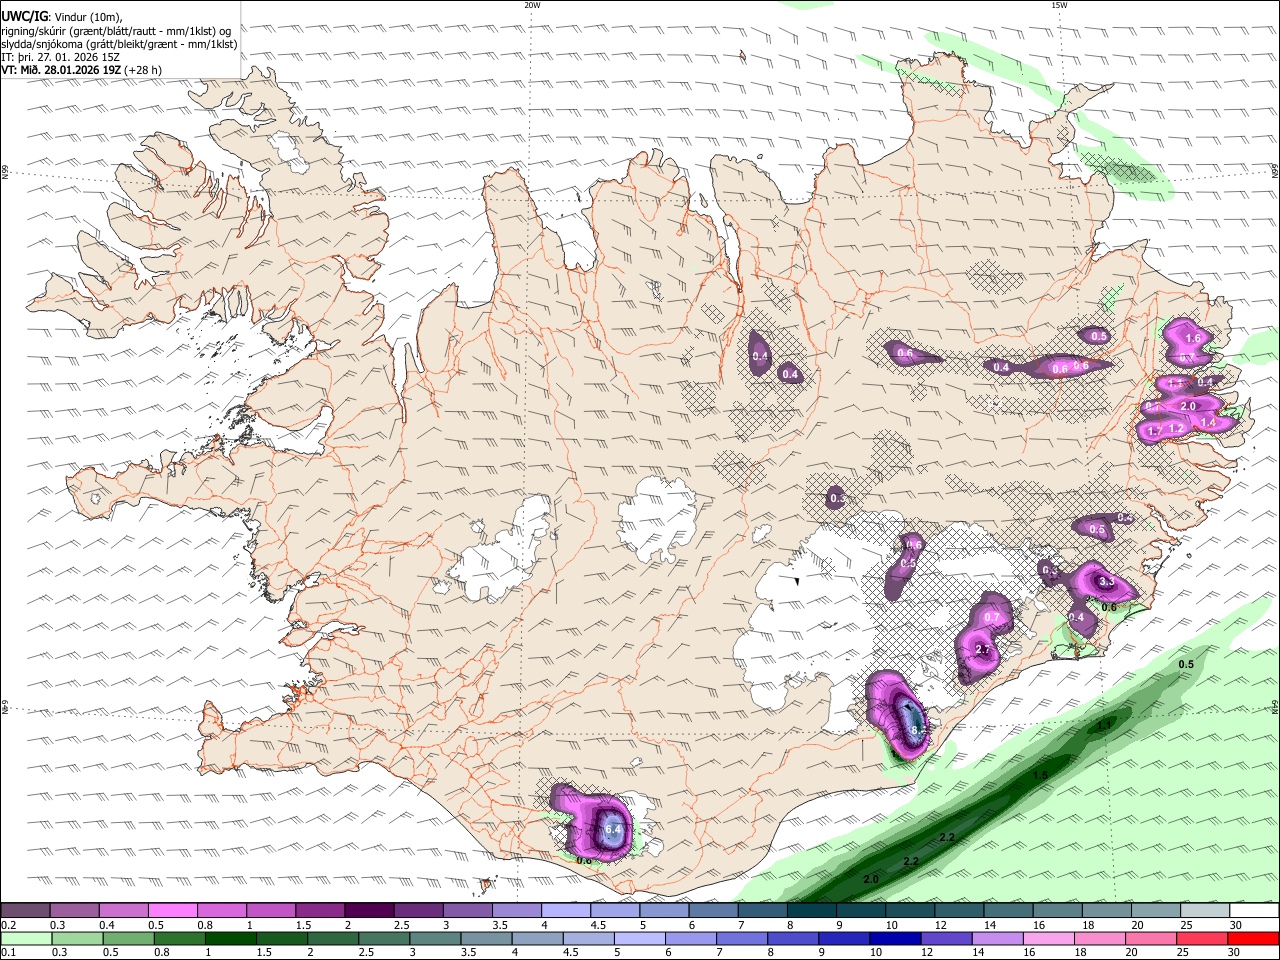The height and width of the screenshot is (960, 1280).
Task: Click the 'Vindur (10m),' header text
Action: (x=88, y=16)
